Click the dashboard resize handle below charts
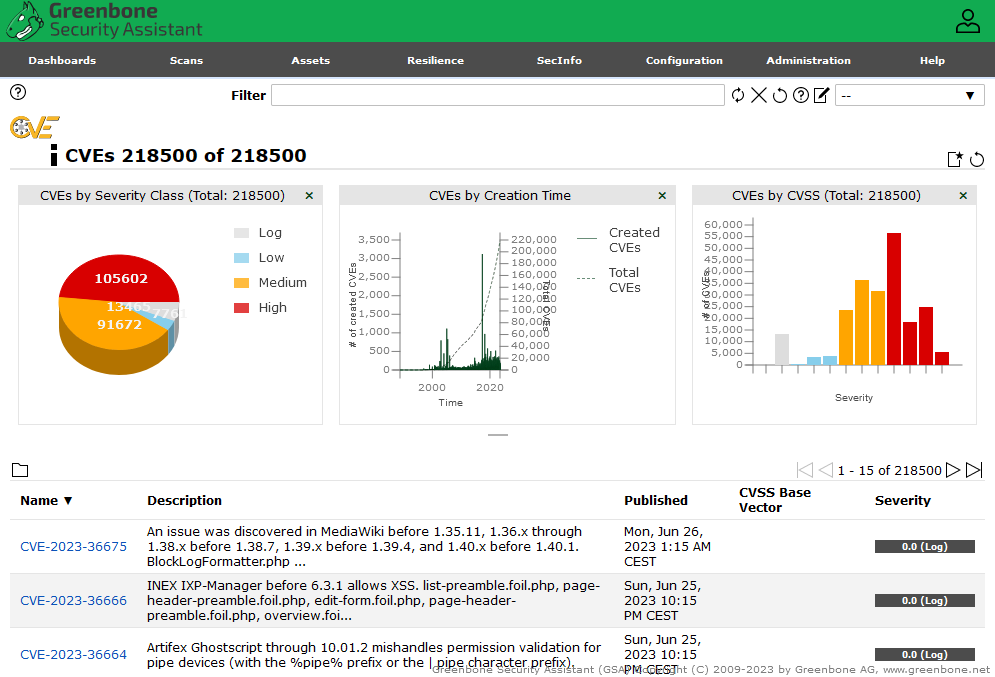 (498, 435)
